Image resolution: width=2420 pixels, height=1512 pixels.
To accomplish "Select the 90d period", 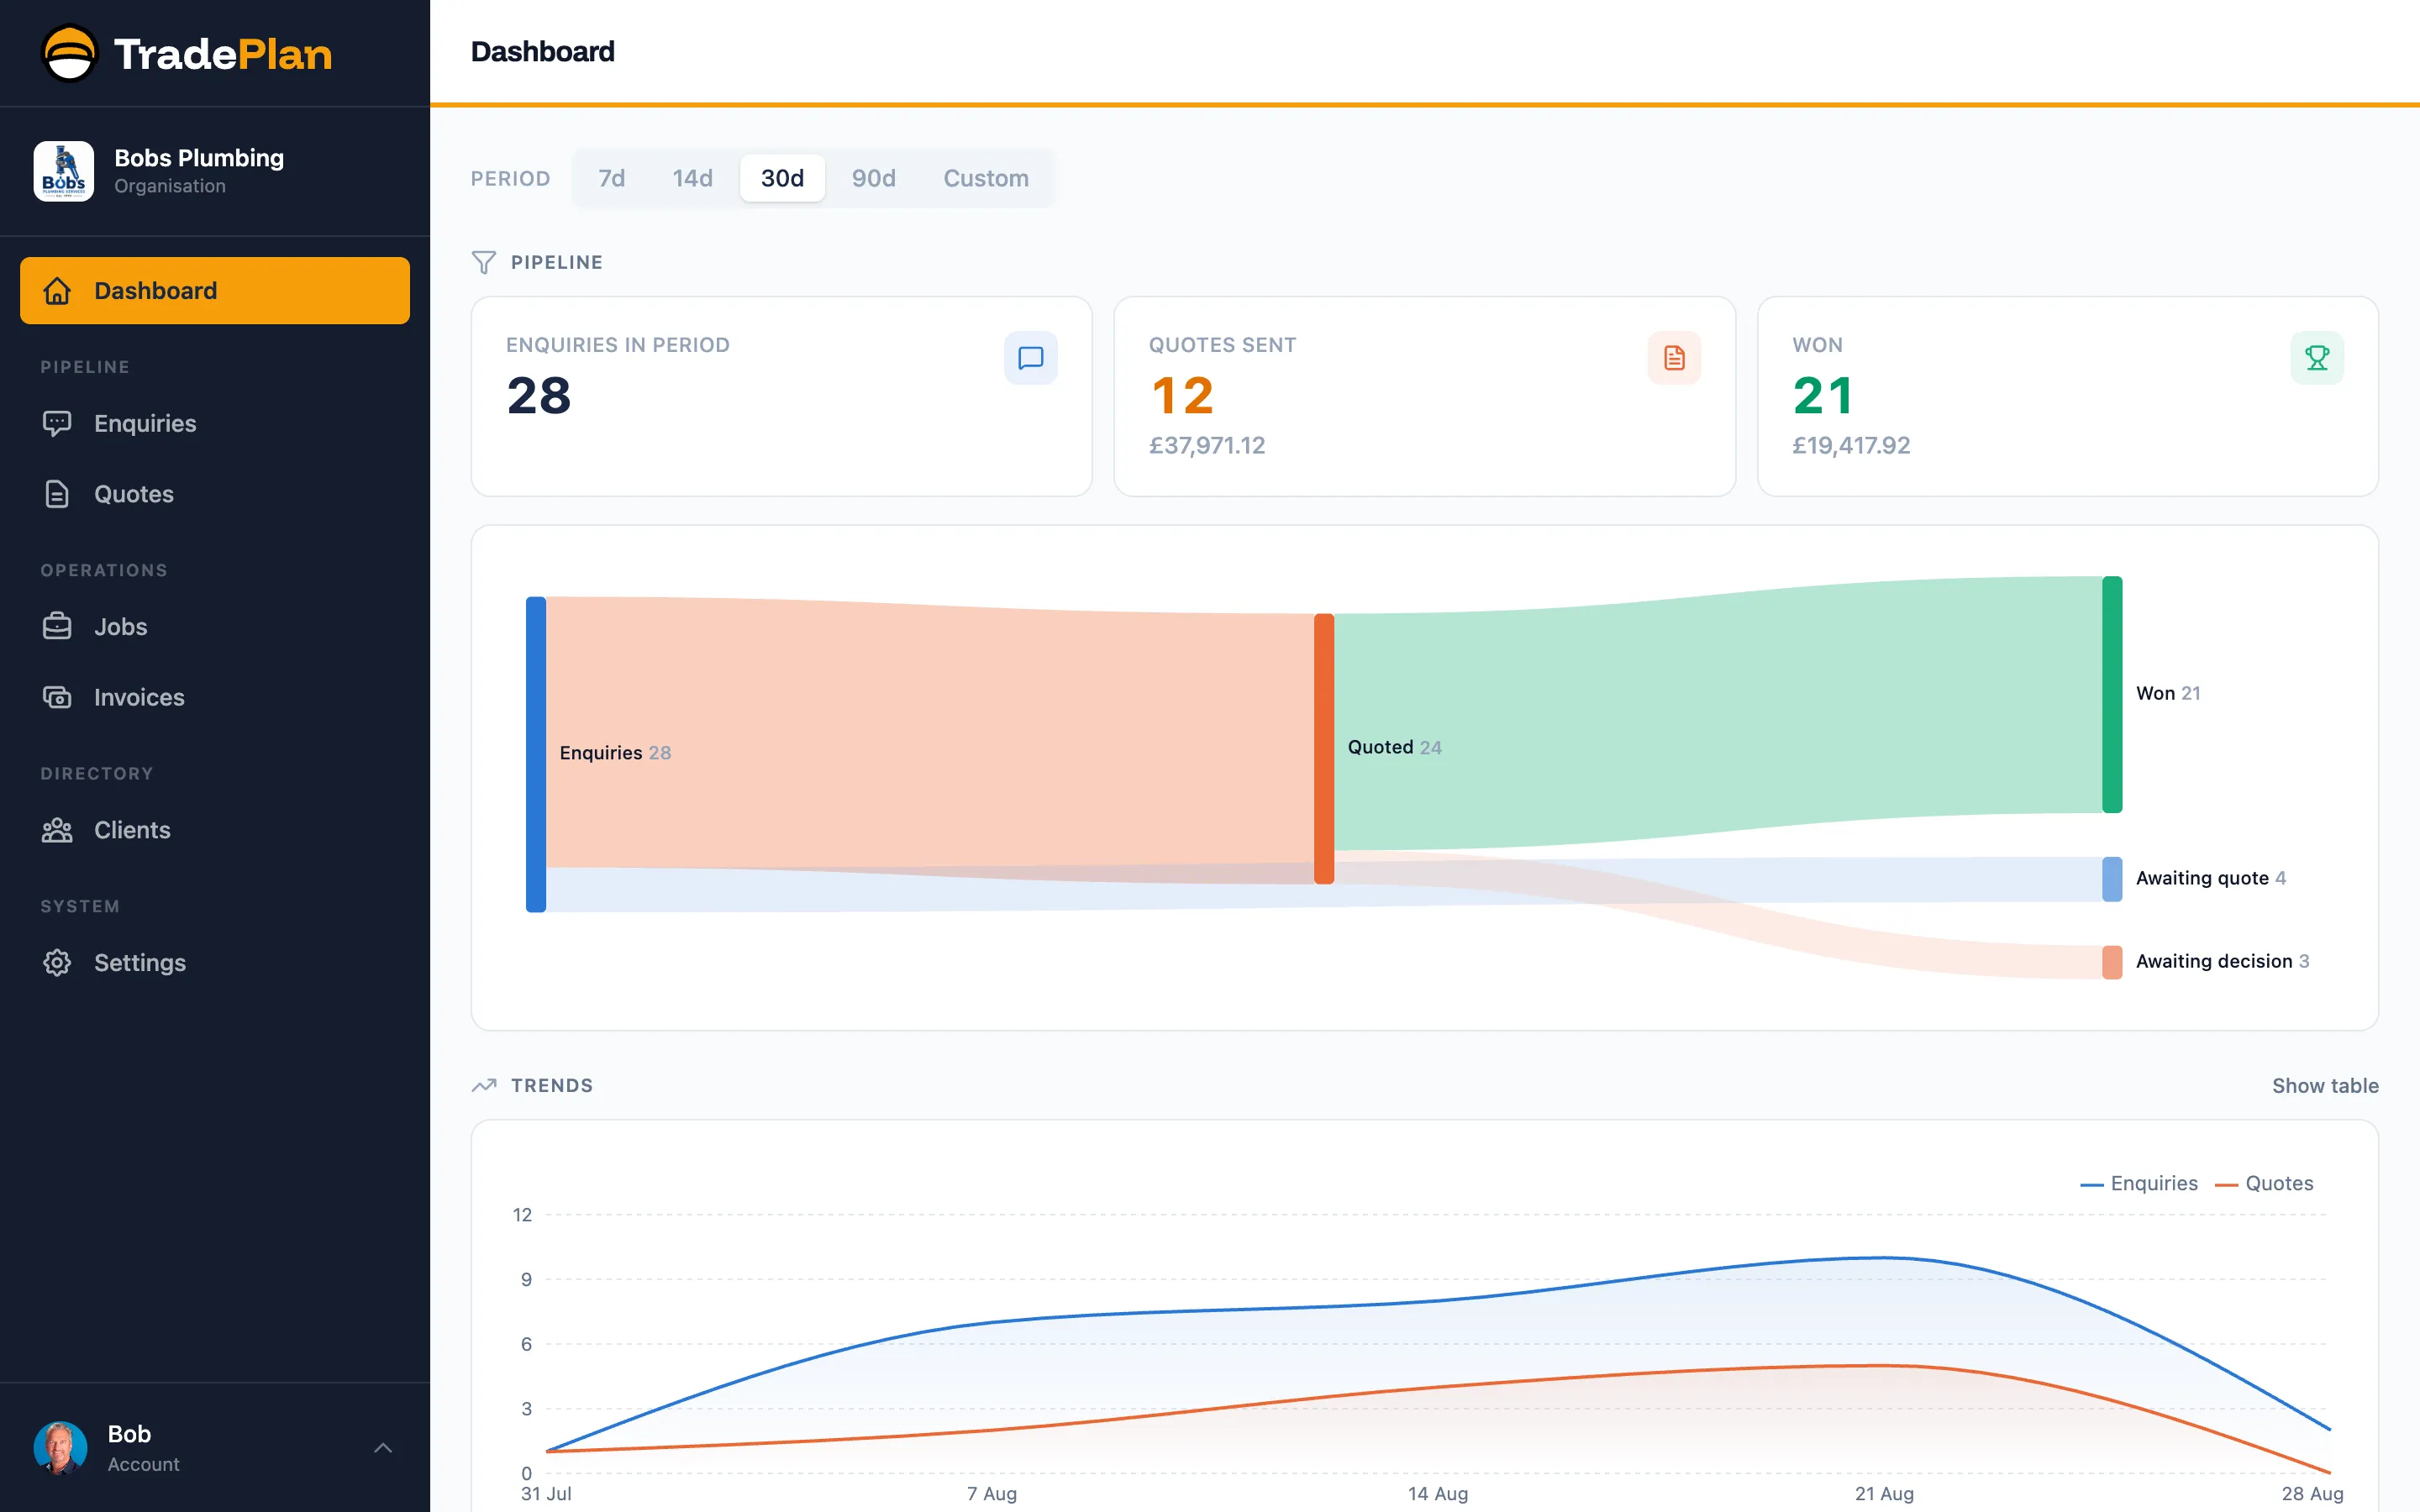I will pyautogui.click(x=873, y=178).
